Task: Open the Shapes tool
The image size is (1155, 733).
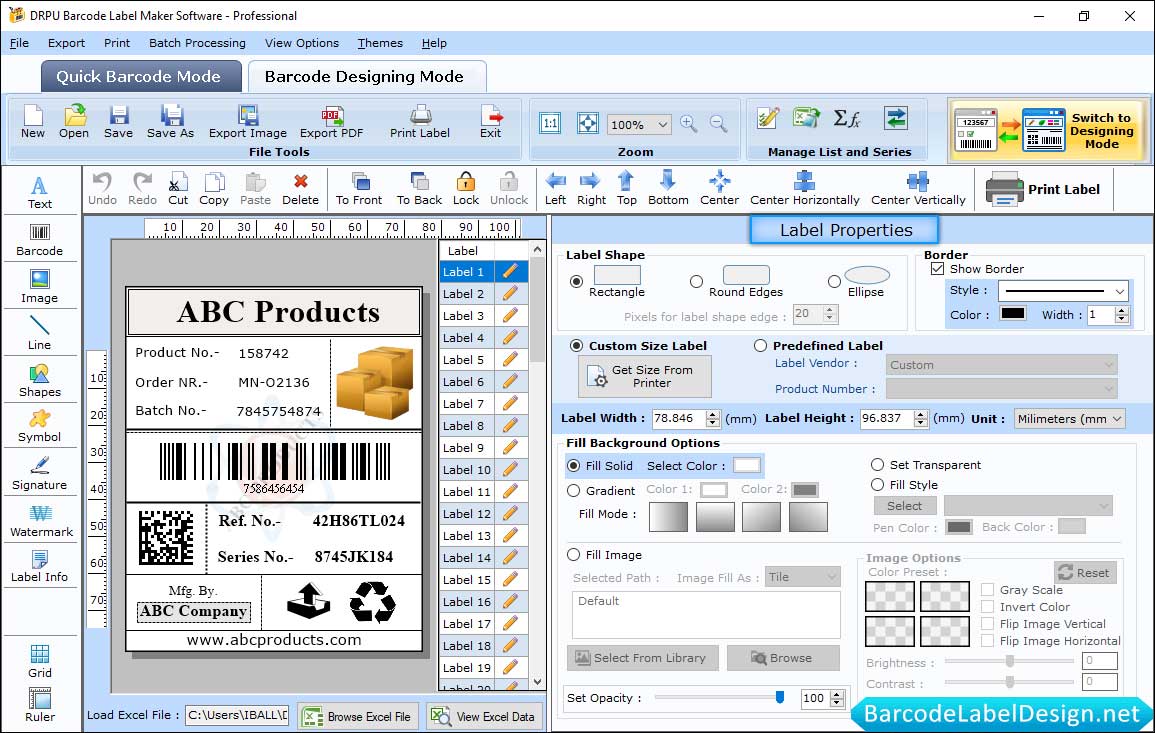Action: pyautogui.click(x=40, y=380)
